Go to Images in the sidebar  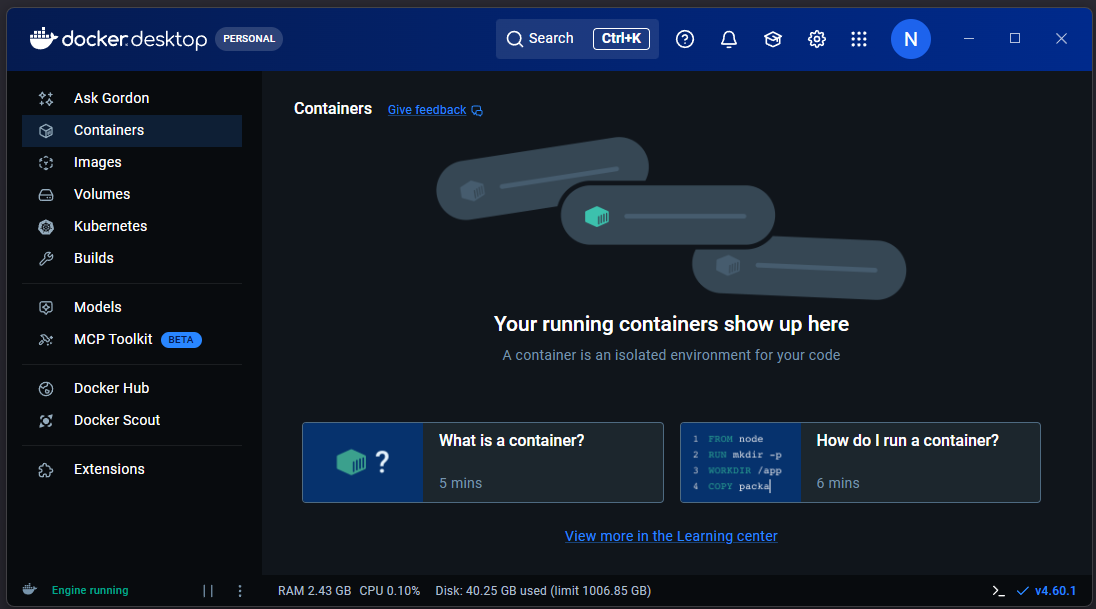tap(97, 162)
